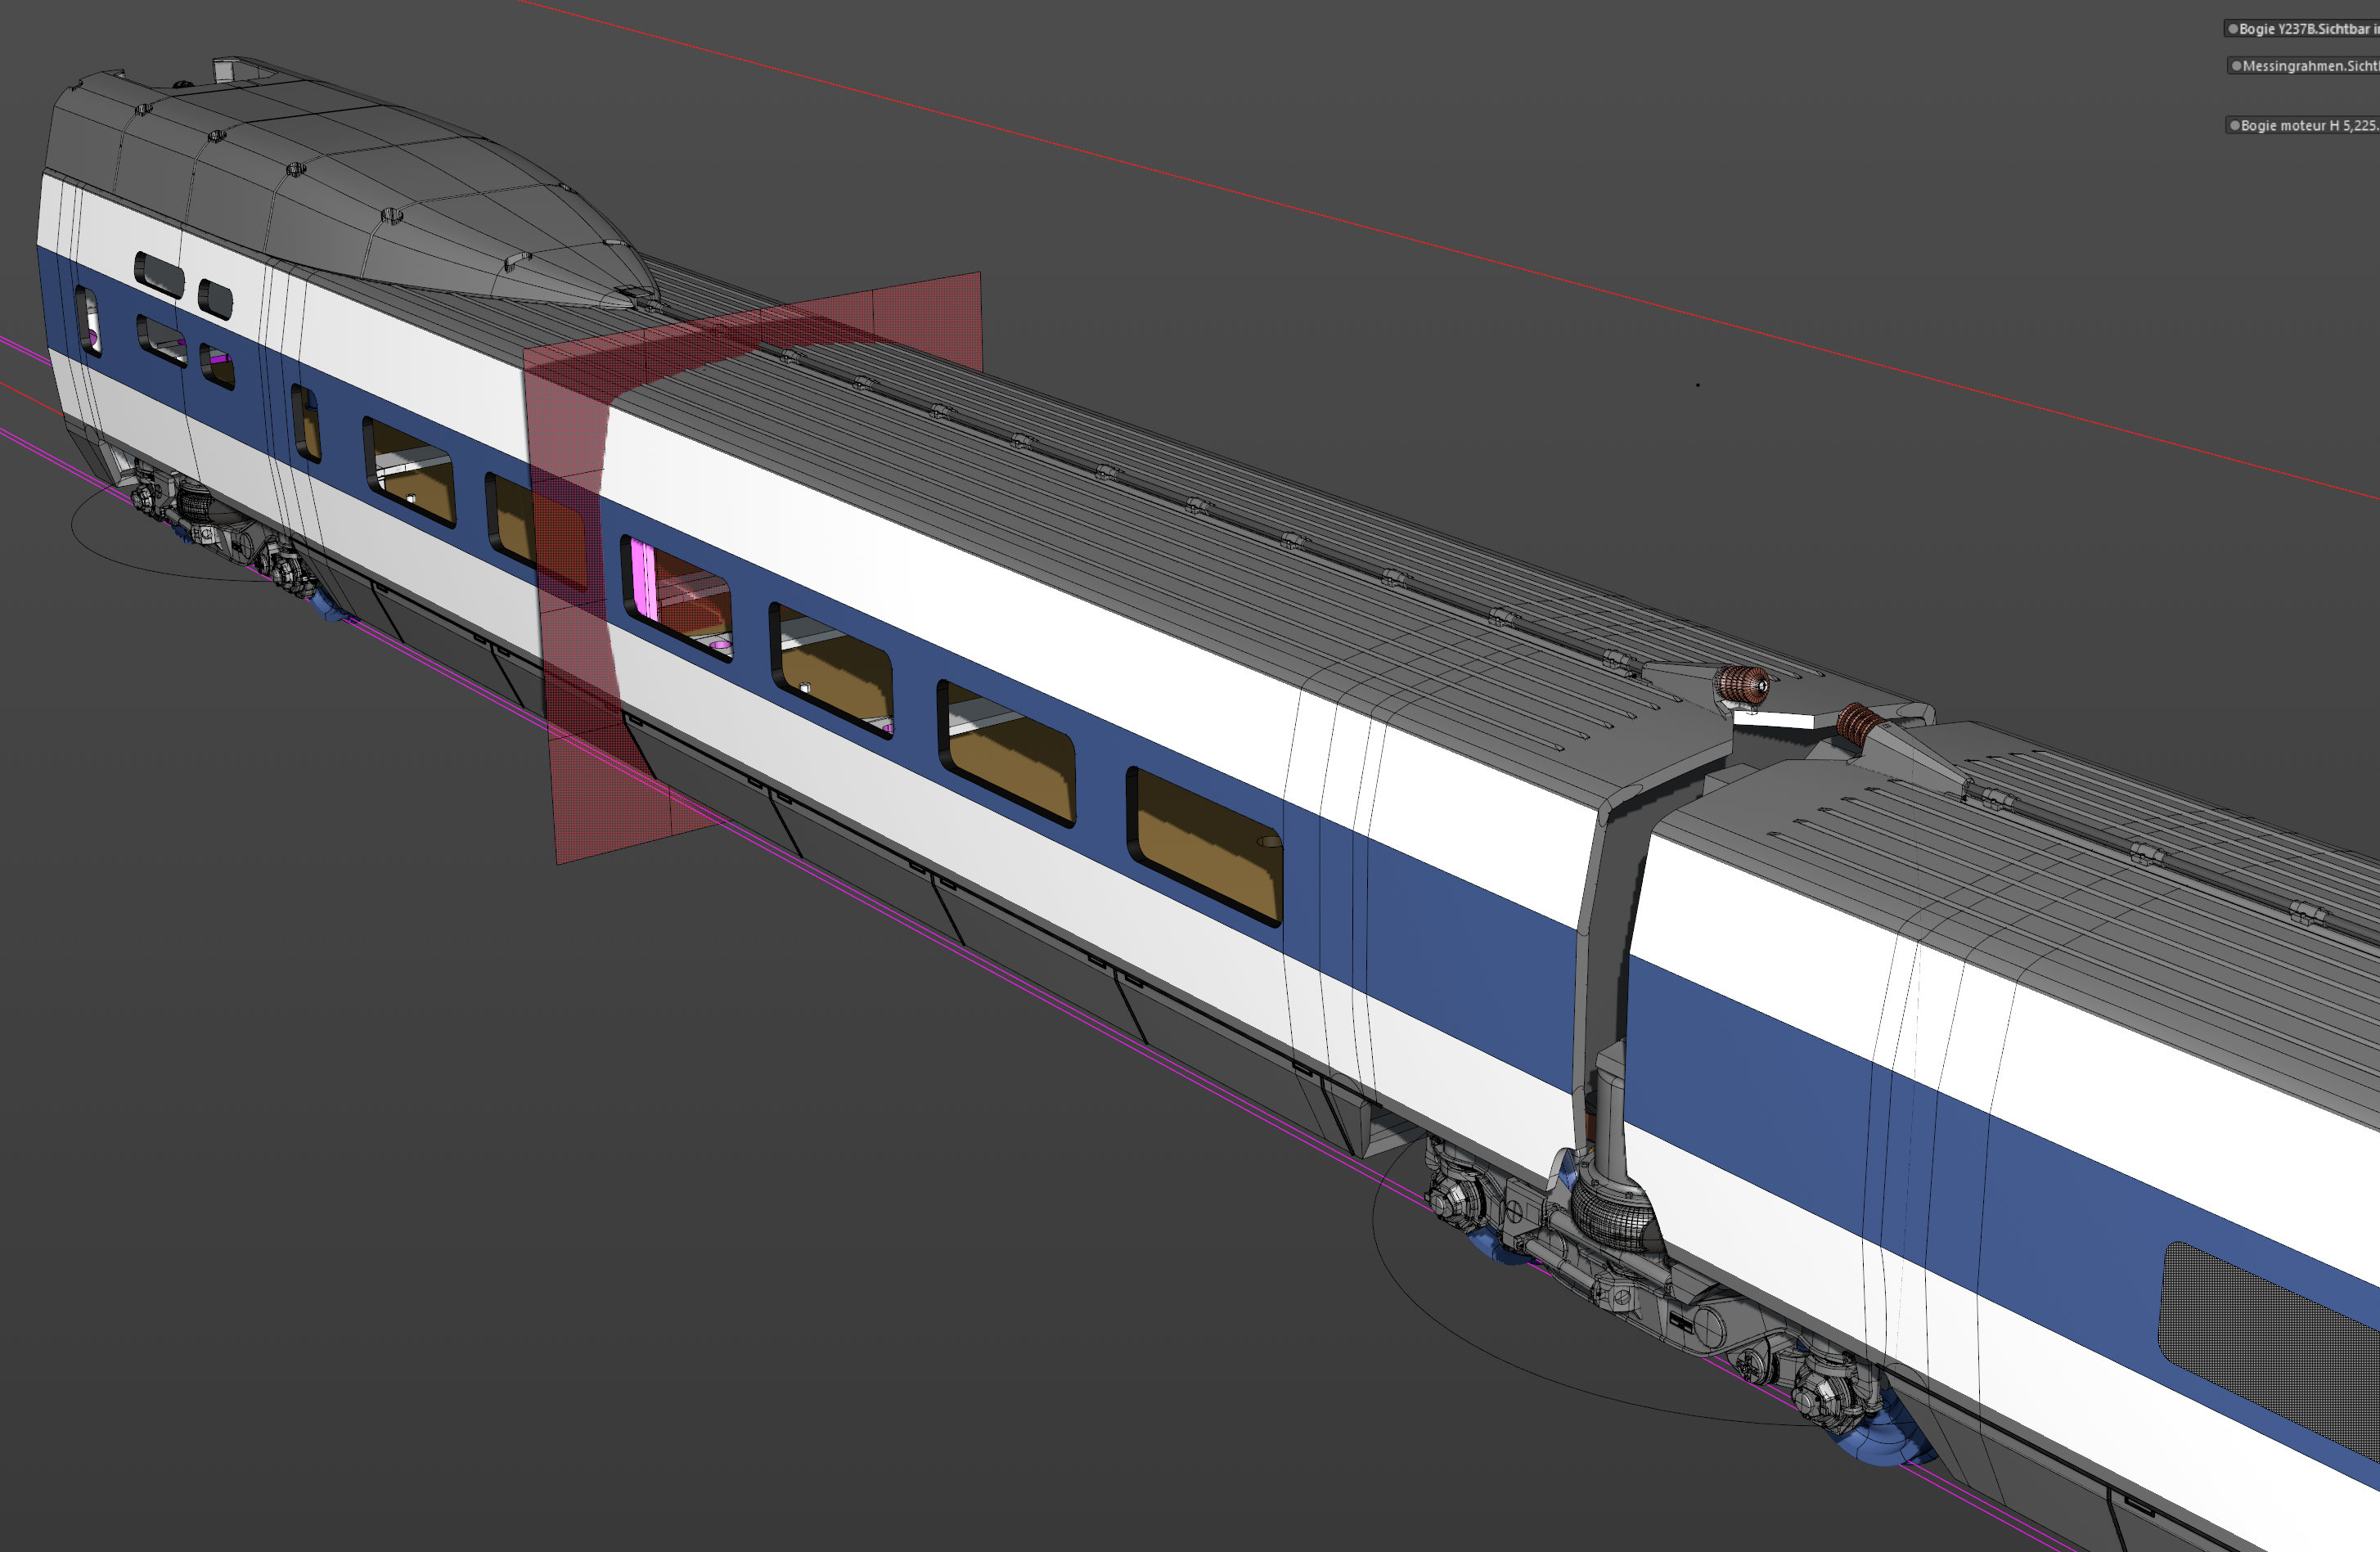Click the Bogie moteur H 5,225 HUD label

(2310, 125)
